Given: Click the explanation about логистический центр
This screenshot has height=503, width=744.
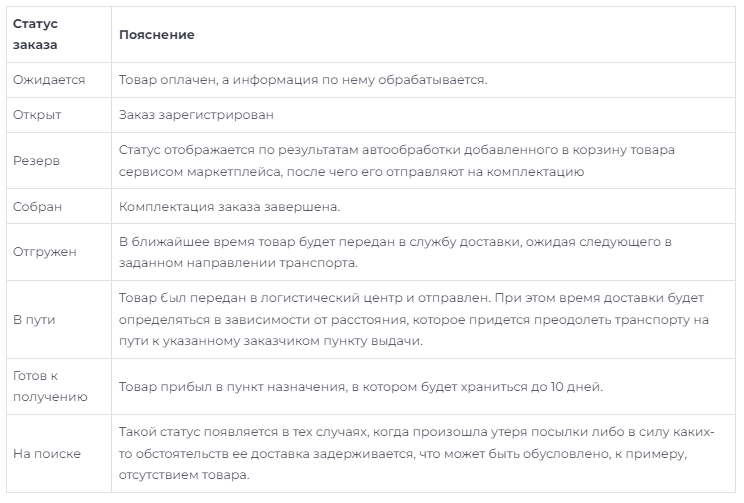Looking at the screenshot, I should pos(414,319).
